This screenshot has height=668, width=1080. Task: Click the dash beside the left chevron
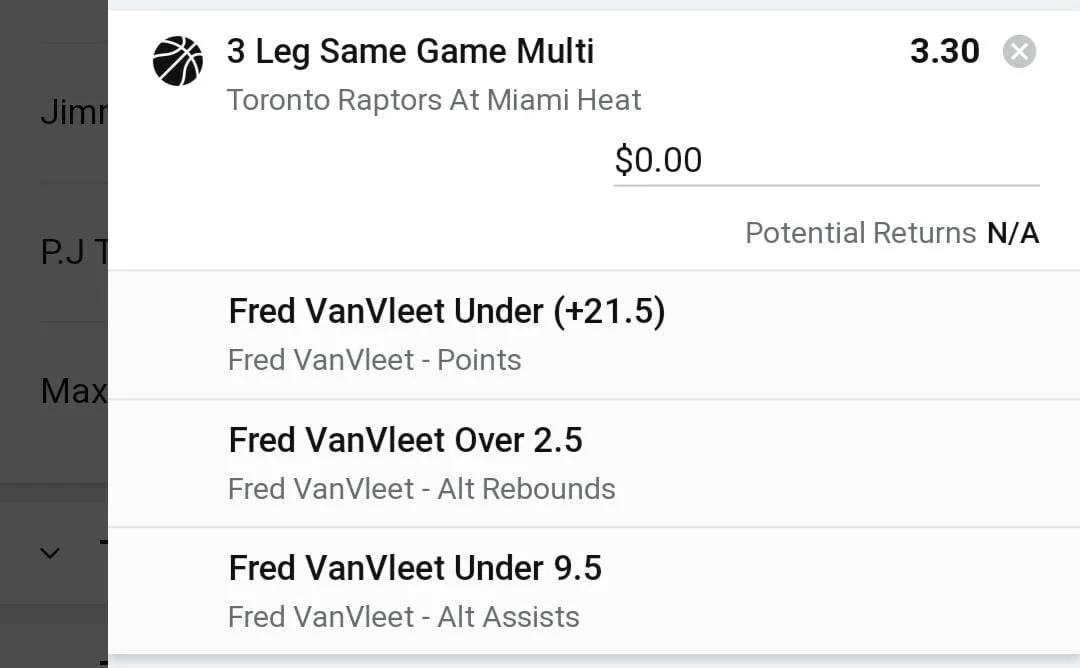[x=103, y=543]
